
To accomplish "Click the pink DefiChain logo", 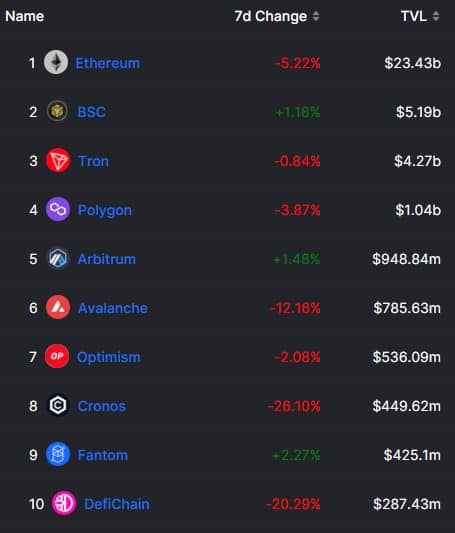I will coord(64,503).
